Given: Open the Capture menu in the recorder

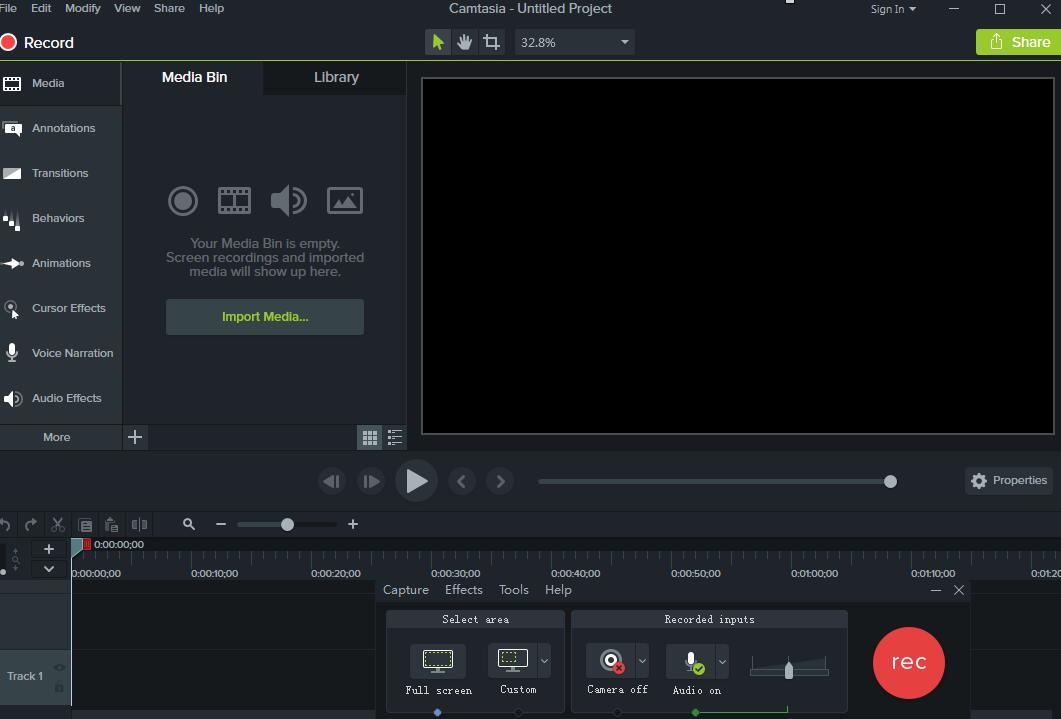Looking at the screenshot, I should coord(405,589).
